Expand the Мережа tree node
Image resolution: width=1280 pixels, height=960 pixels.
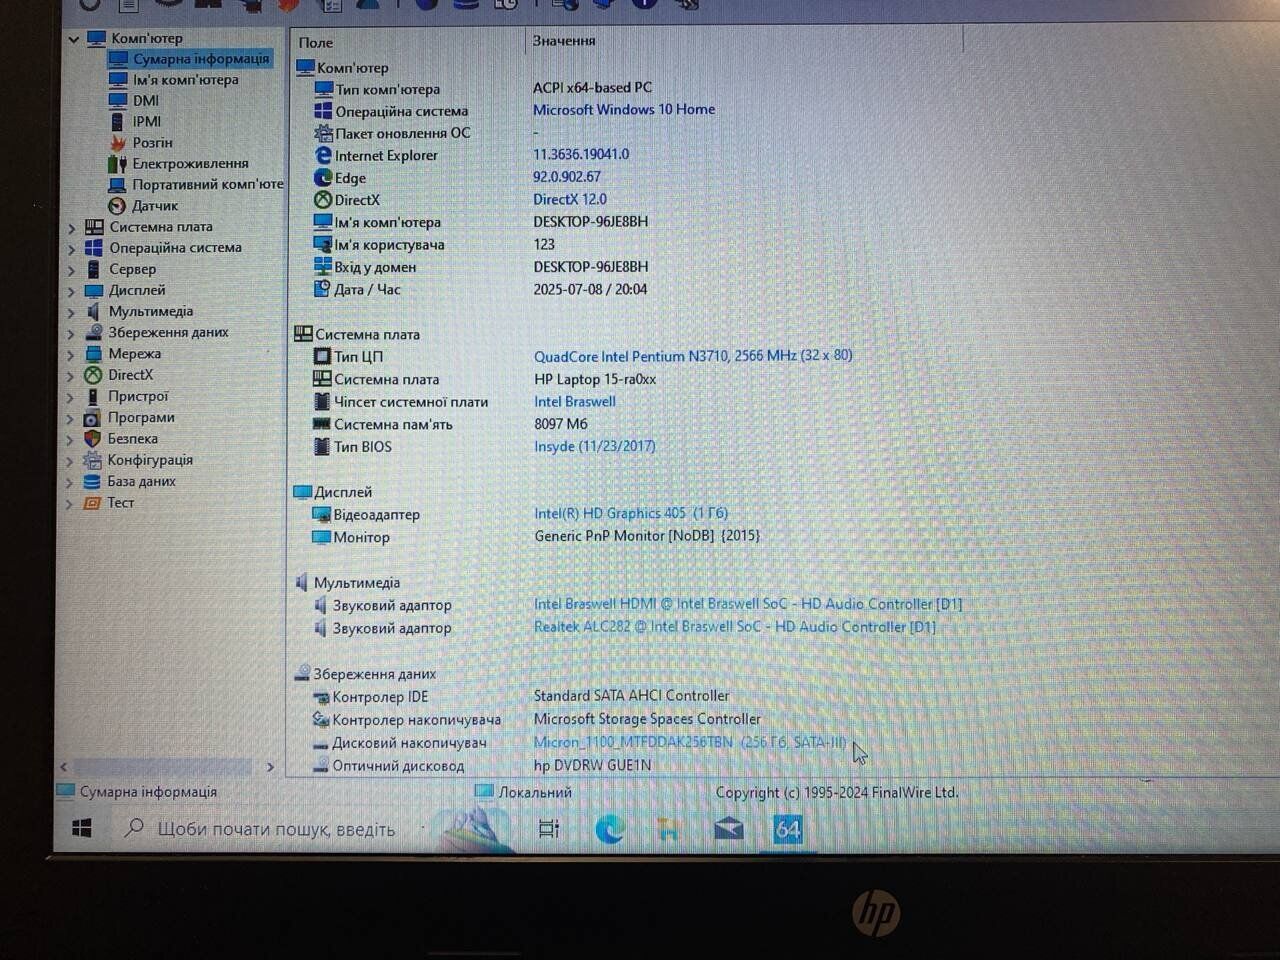71,355
